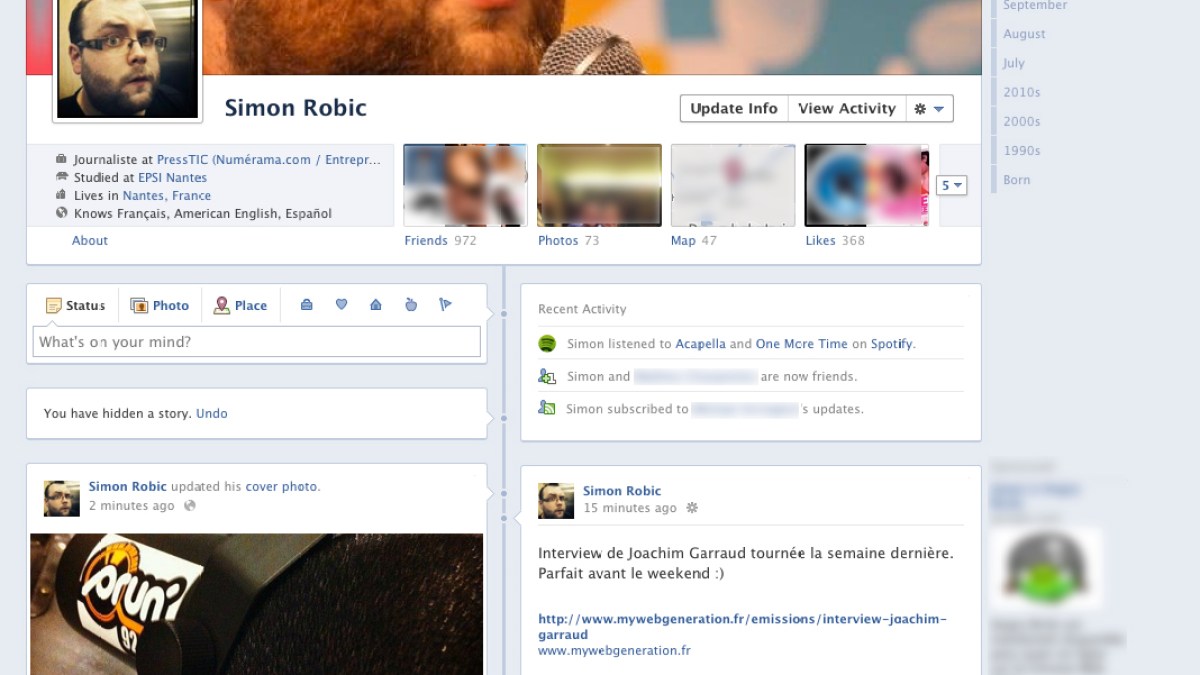Switch to the Place composer tab
Image resolution: width=1200 pixels, height=675 pixels.
[x=241, y=306]
